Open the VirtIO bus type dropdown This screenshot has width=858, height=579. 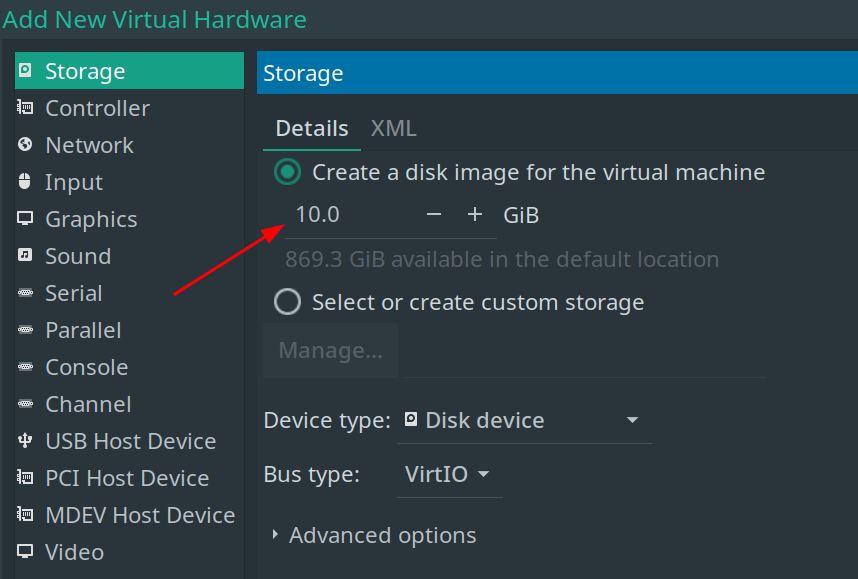[x=449, y=474]
